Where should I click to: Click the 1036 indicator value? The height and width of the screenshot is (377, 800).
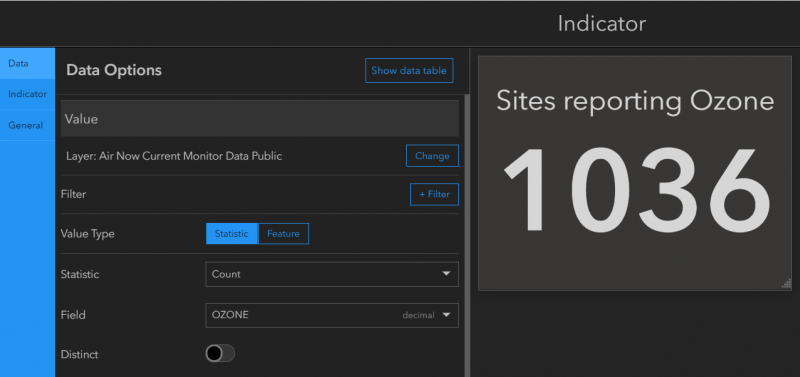(x=637, y=191)
